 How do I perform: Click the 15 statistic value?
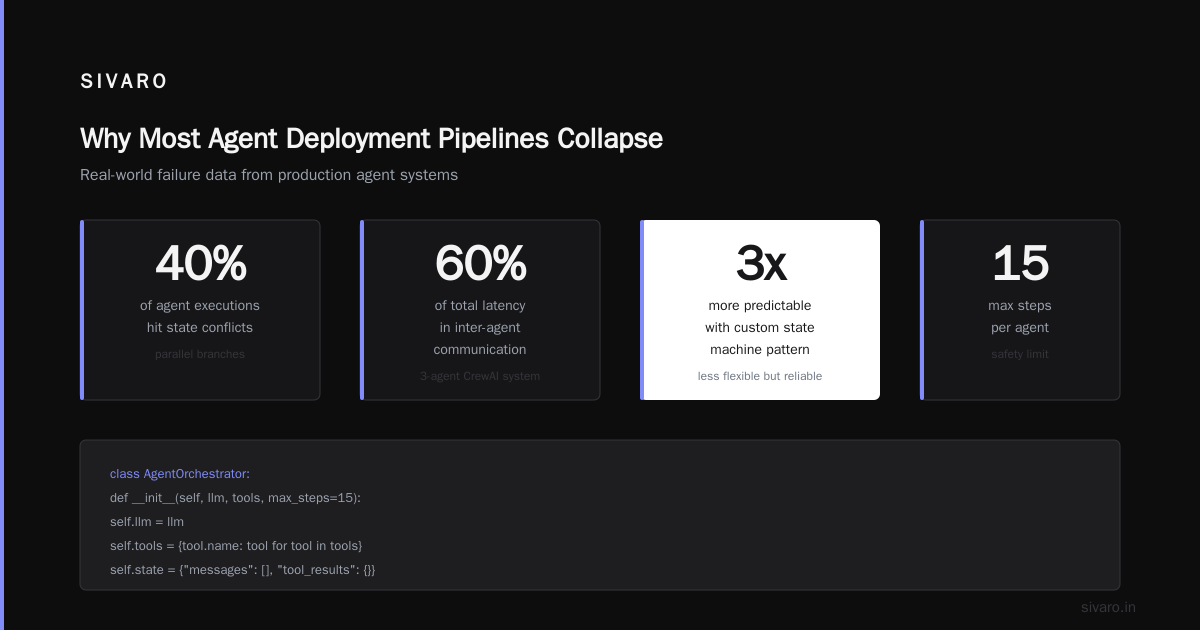pos(1020,263)
